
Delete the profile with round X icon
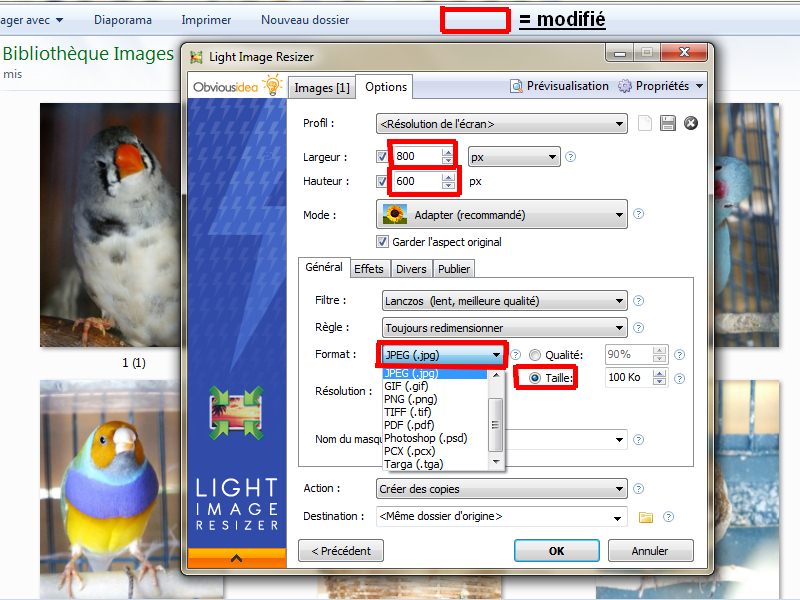(690, 123)
